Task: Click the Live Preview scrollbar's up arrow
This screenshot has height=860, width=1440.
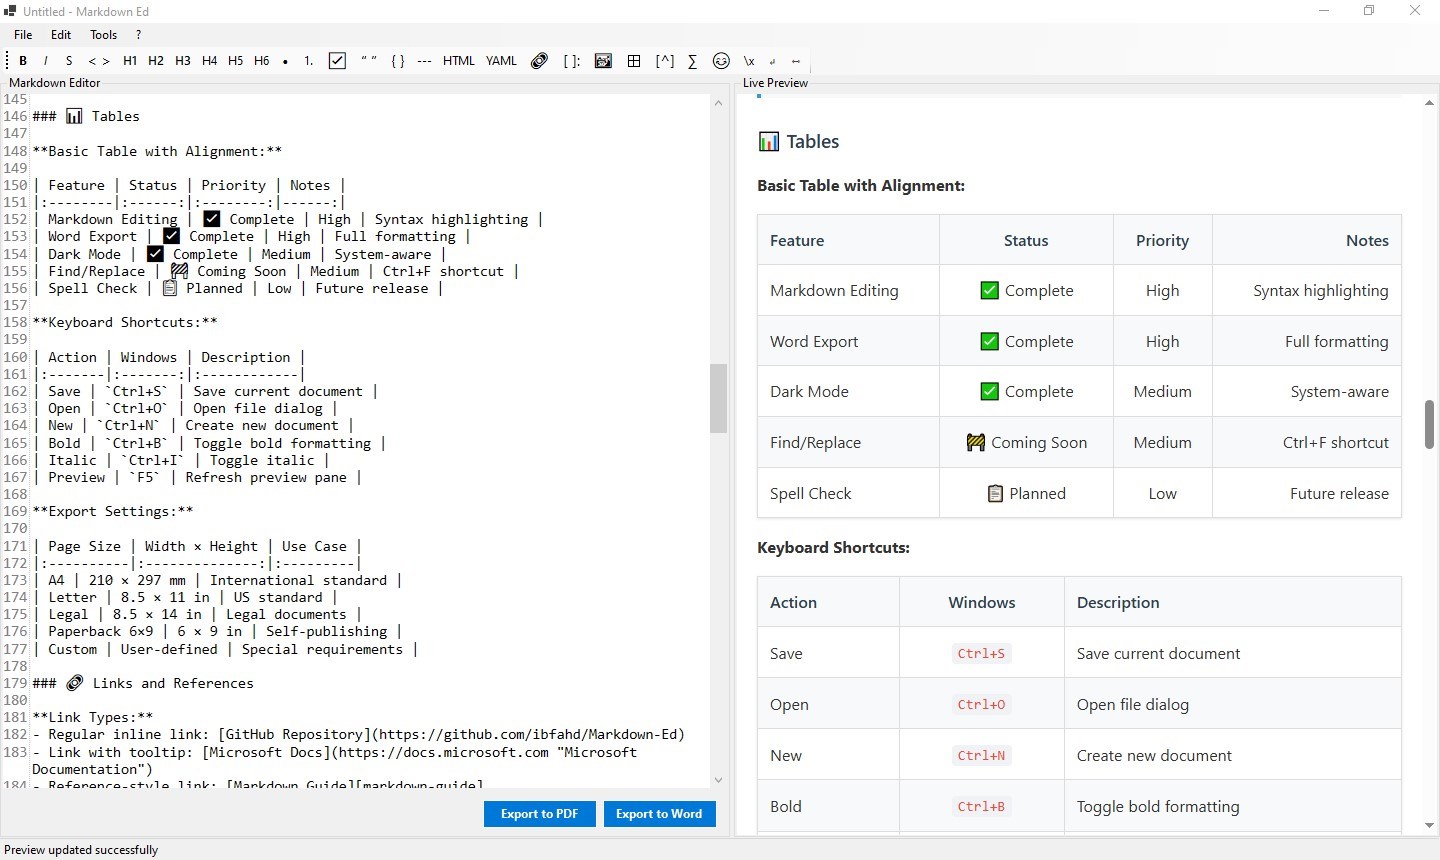Action: pyautogui.click(x=1429, y=103)
